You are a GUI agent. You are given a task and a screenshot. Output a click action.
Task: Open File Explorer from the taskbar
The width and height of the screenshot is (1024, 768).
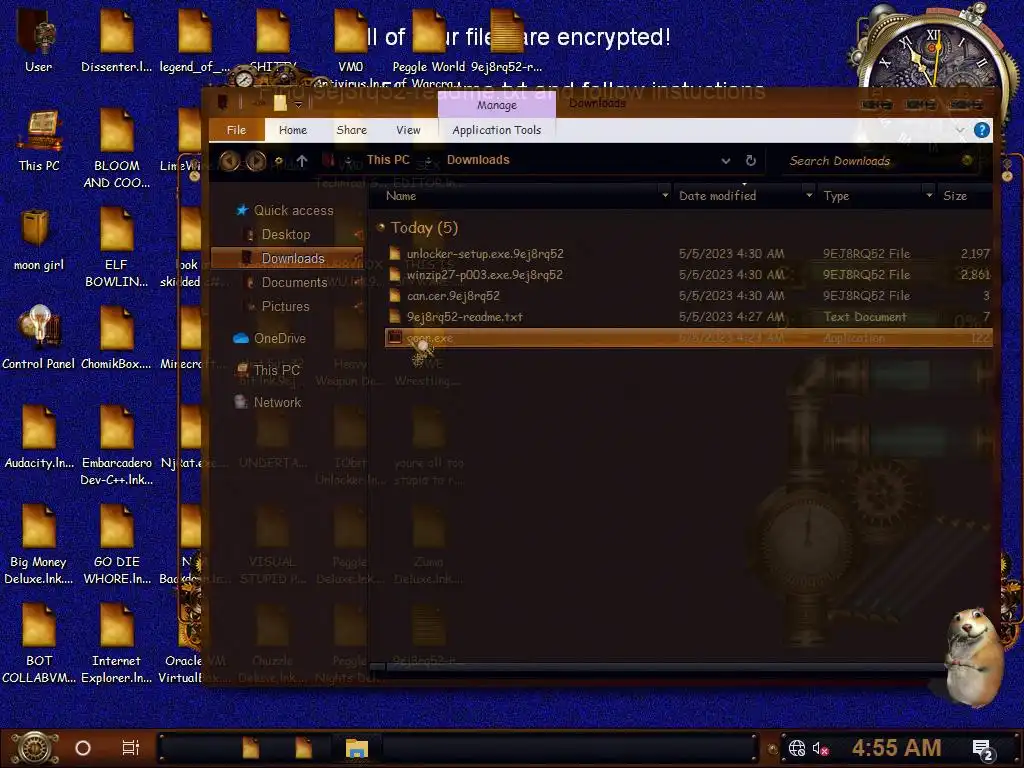click(x=357, y=748)
